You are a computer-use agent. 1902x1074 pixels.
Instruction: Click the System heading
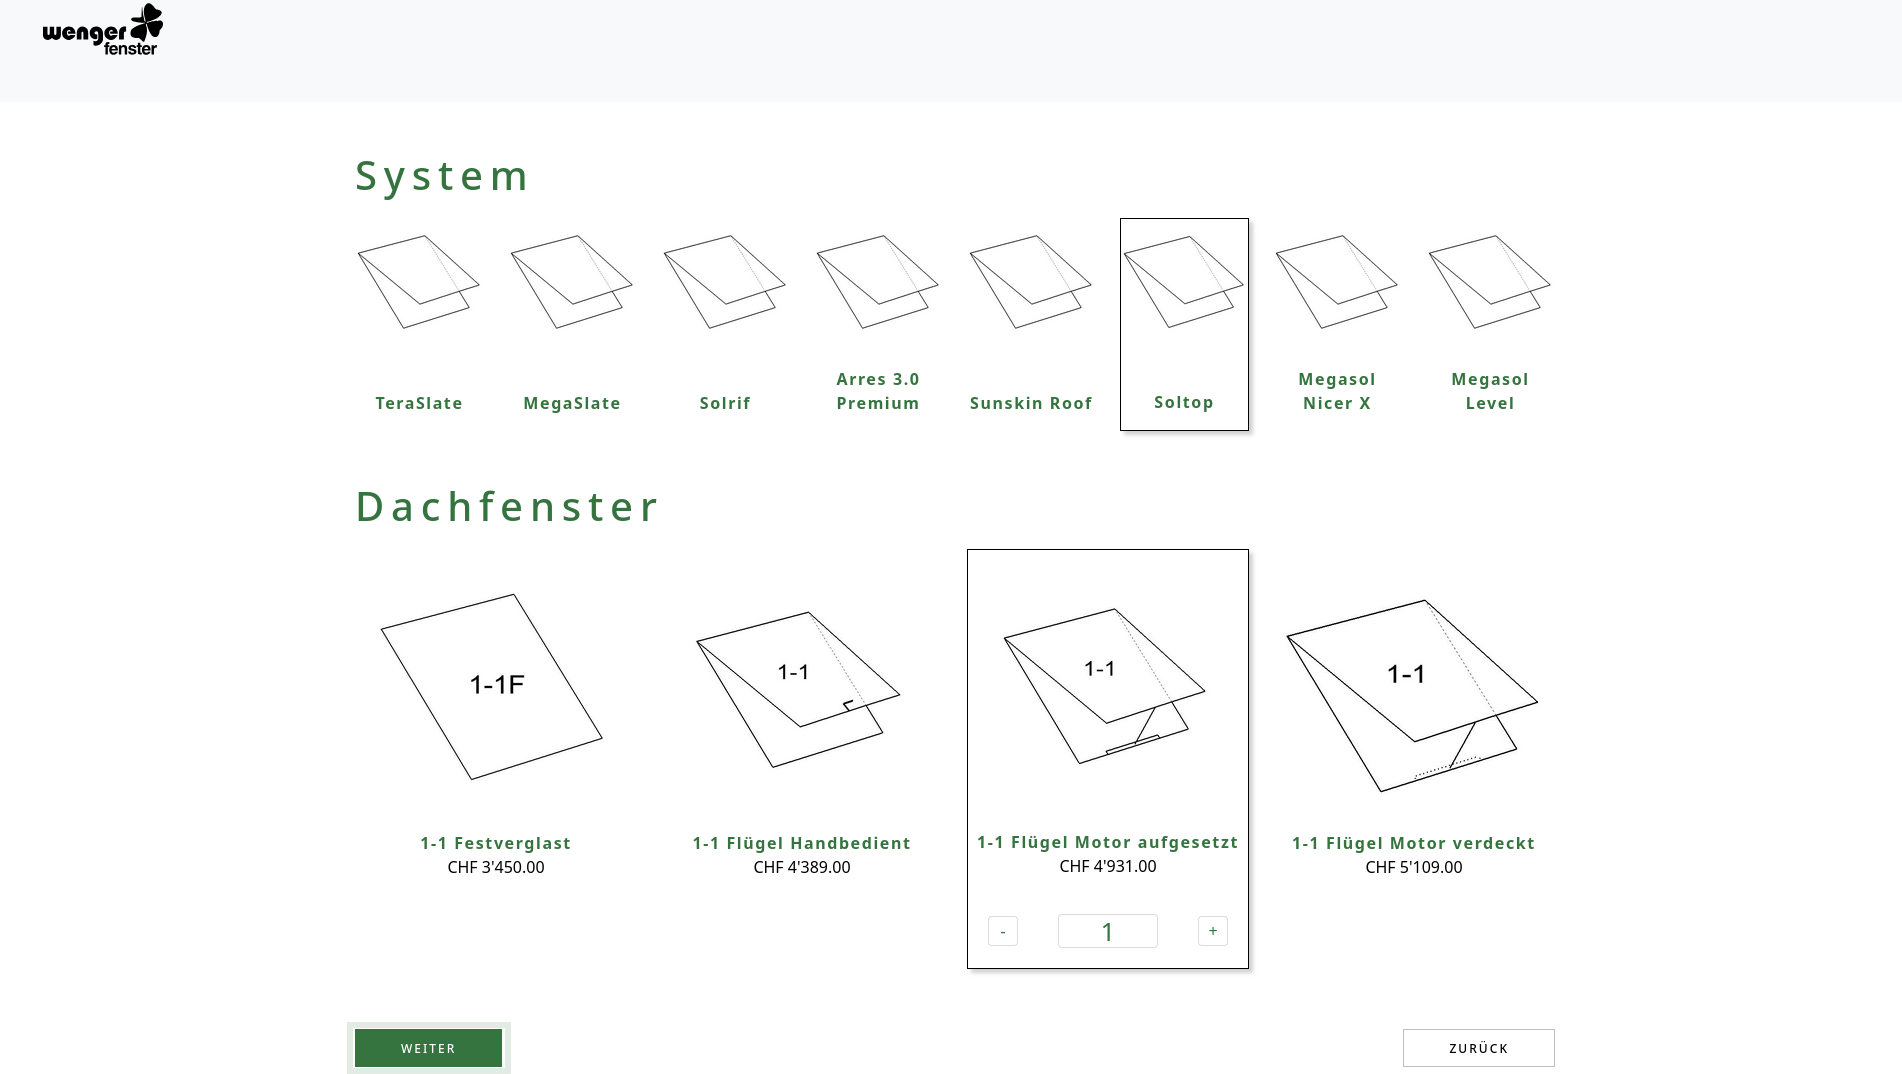(442, 176)
